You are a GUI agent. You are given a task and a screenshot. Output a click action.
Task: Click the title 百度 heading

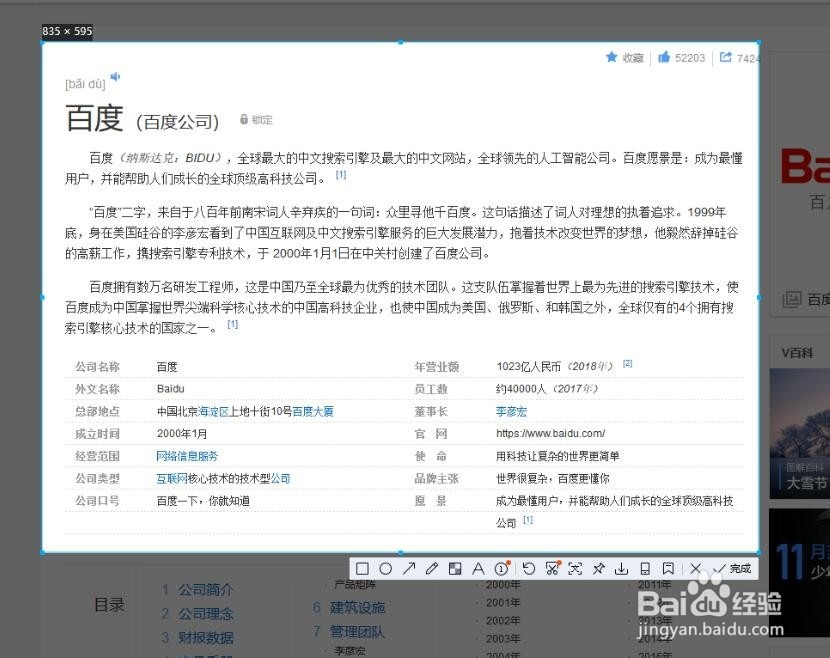[95, 118]
